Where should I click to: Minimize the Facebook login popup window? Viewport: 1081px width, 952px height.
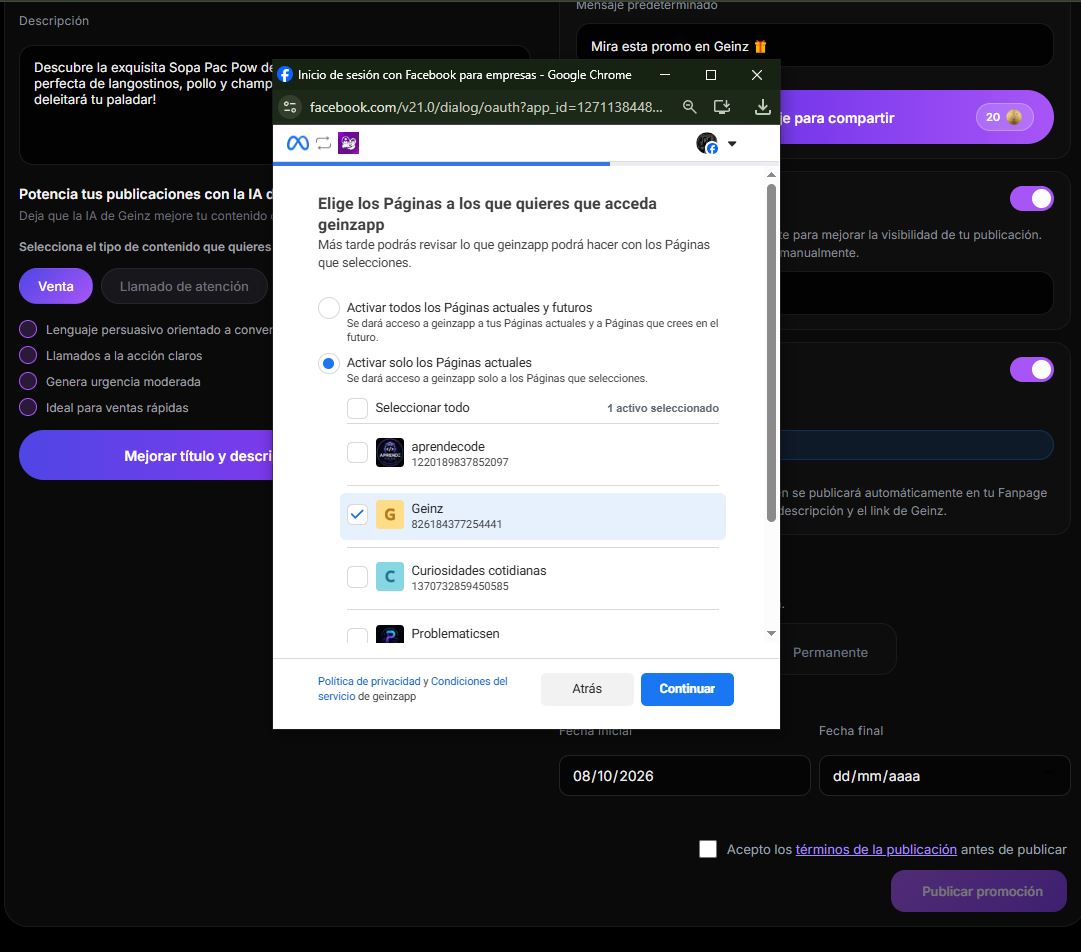pyautogui.click(x=665, y=74)
